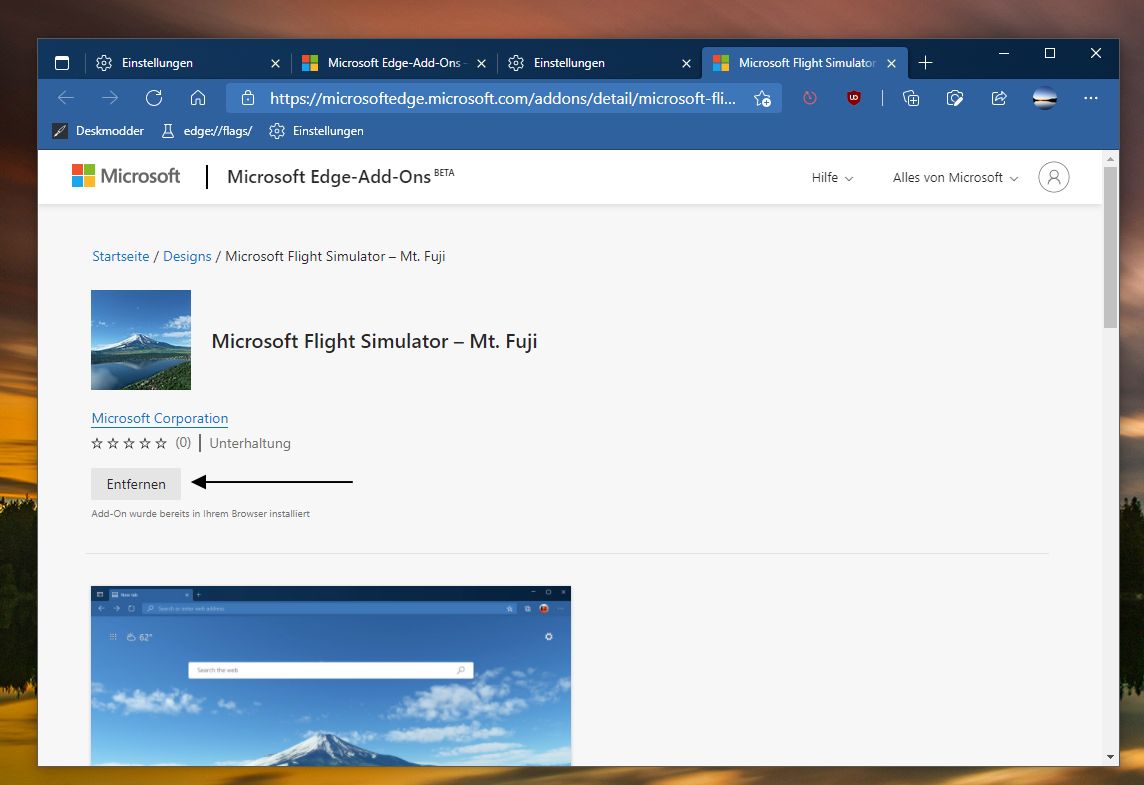Viewport: 1144px width, 785px height.
Task: Close the Microsoft Flight Simulator tab
Action: [x=892, y=63]
